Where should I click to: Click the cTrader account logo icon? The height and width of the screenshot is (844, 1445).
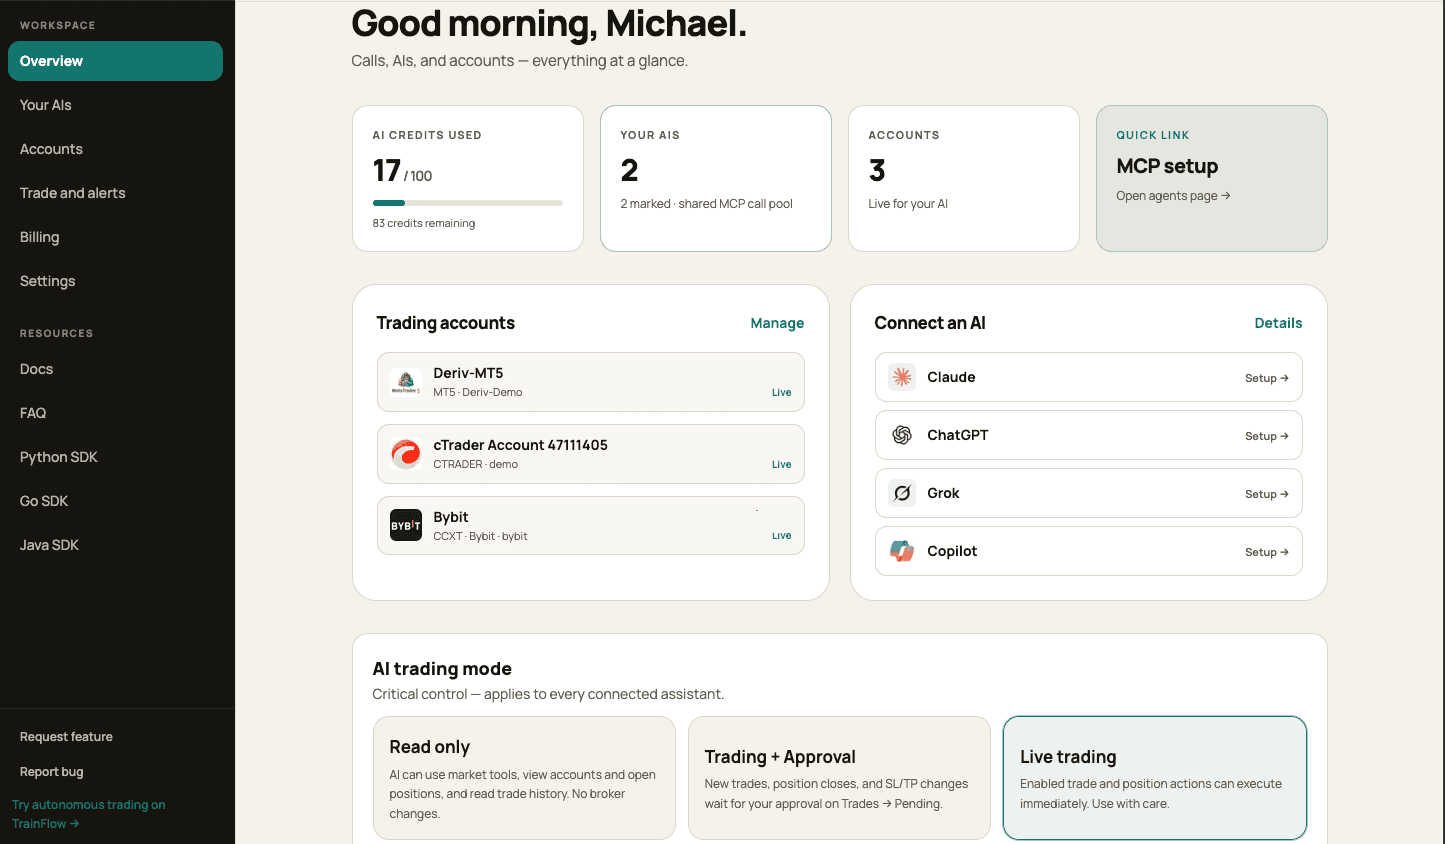(x=405, y=454)
